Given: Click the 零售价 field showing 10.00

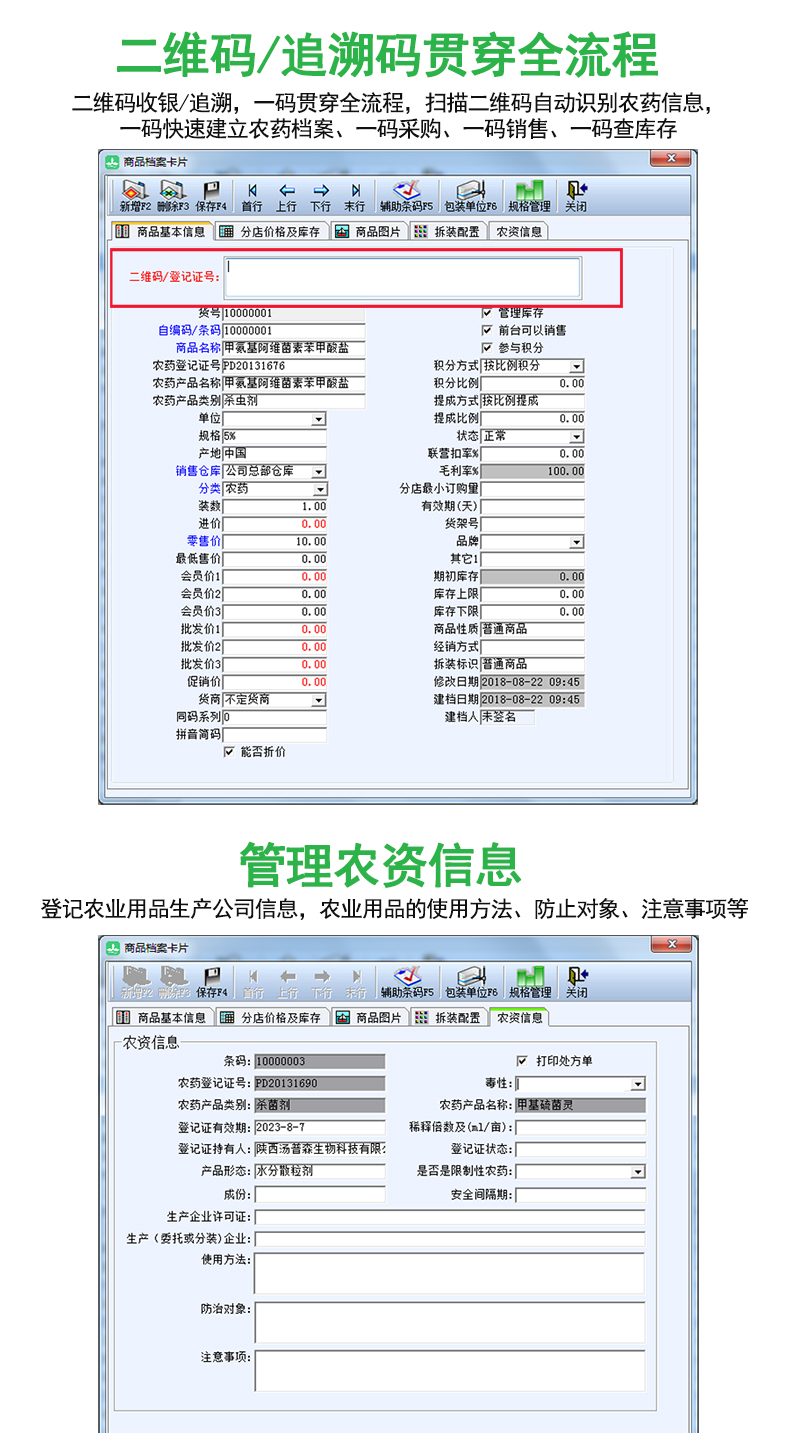Looking at the screenshot, I should tap(274, 541).
